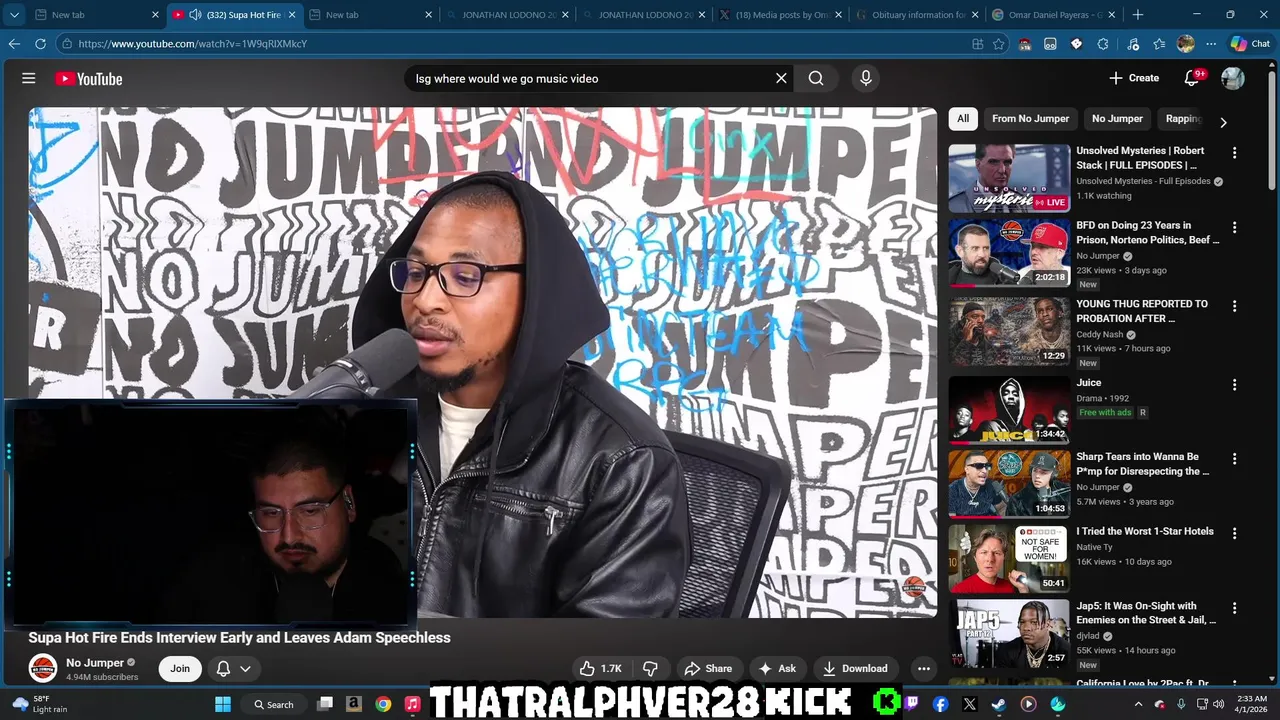Dislike the Supa Hot Fire video
Screen dimensions: 1280x720
650,668
